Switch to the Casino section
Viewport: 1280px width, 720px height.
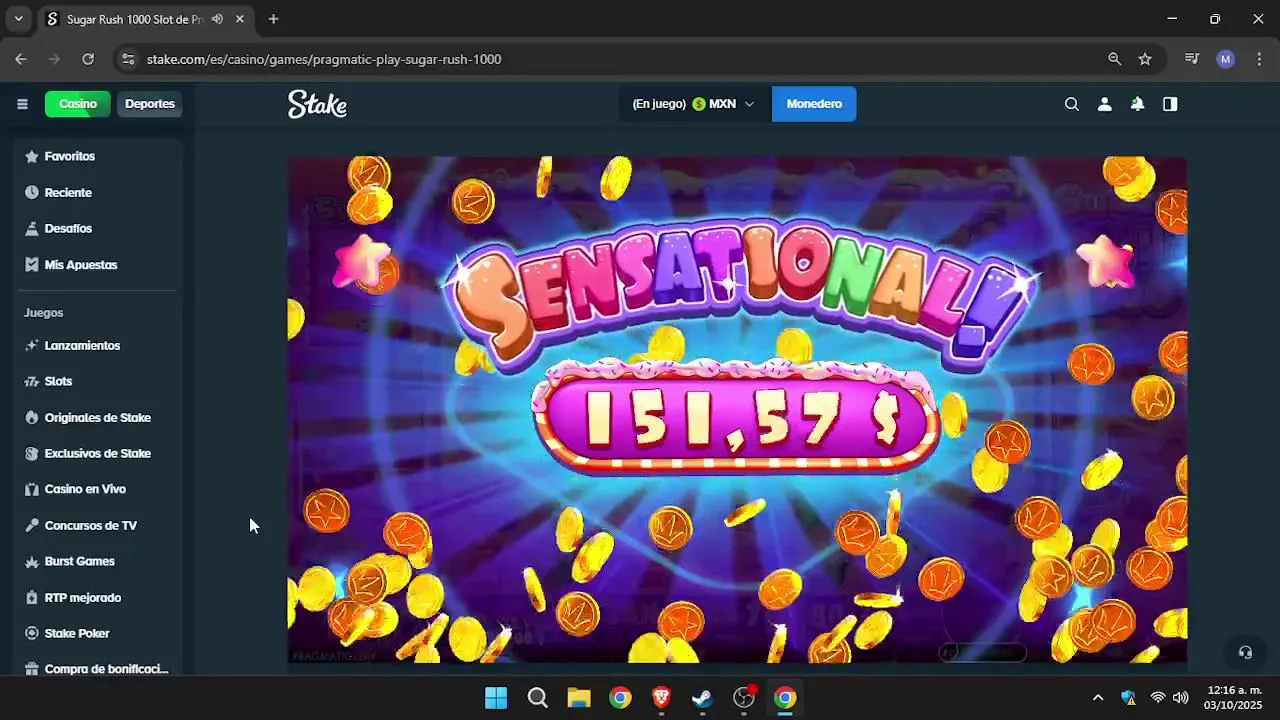[x=78, y=104]
